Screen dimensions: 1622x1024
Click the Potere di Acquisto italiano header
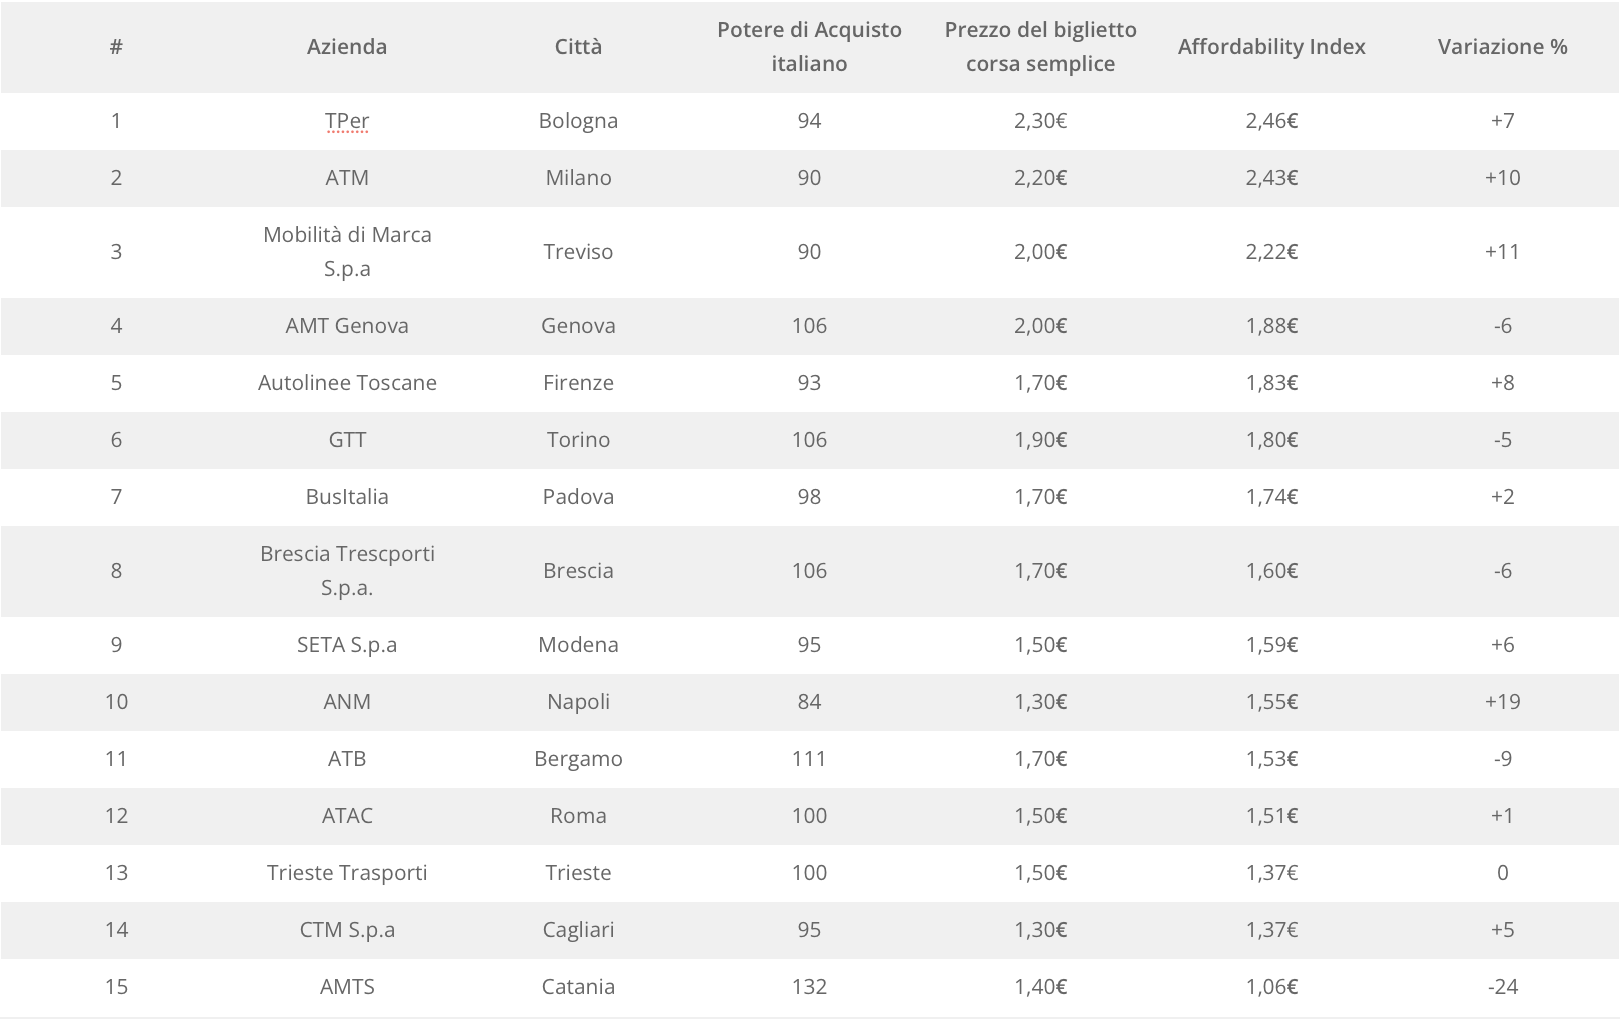point(809,46)
